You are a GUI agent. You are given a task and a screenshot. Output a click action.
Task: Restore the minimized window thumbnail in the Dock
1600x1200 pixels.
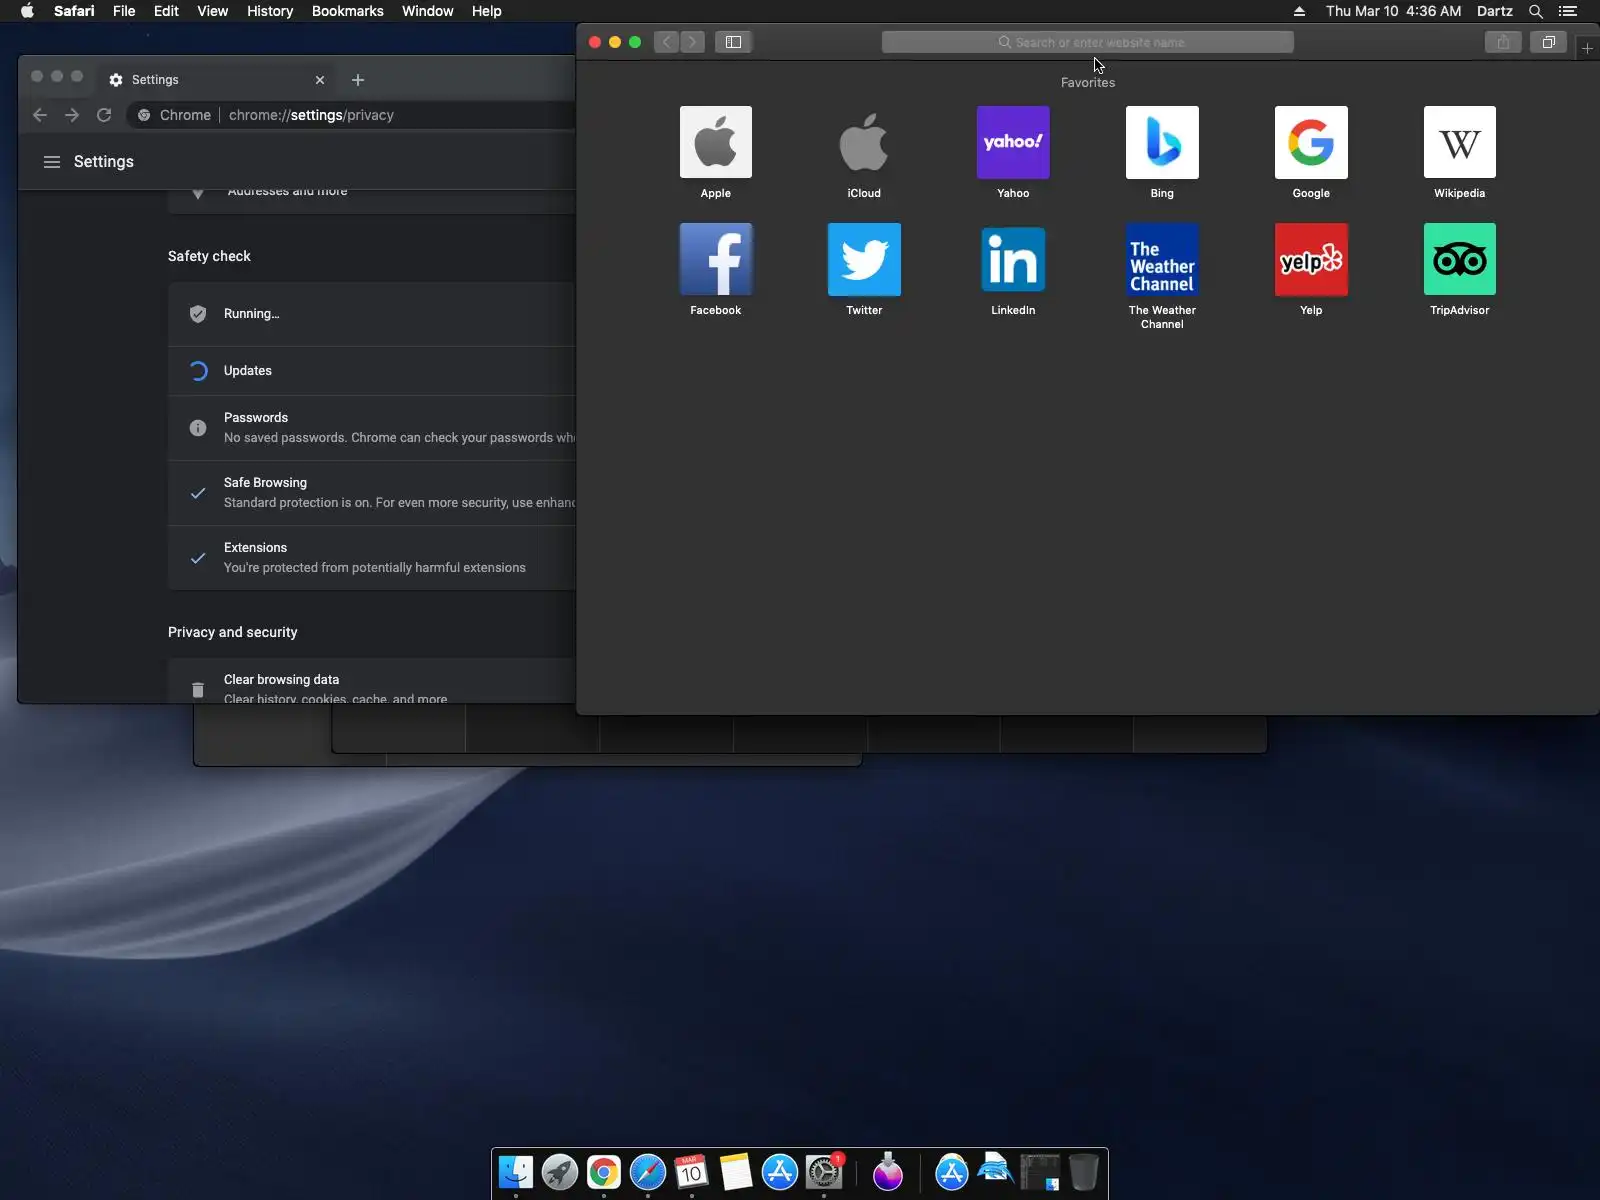click(x=1040, y=1172)
